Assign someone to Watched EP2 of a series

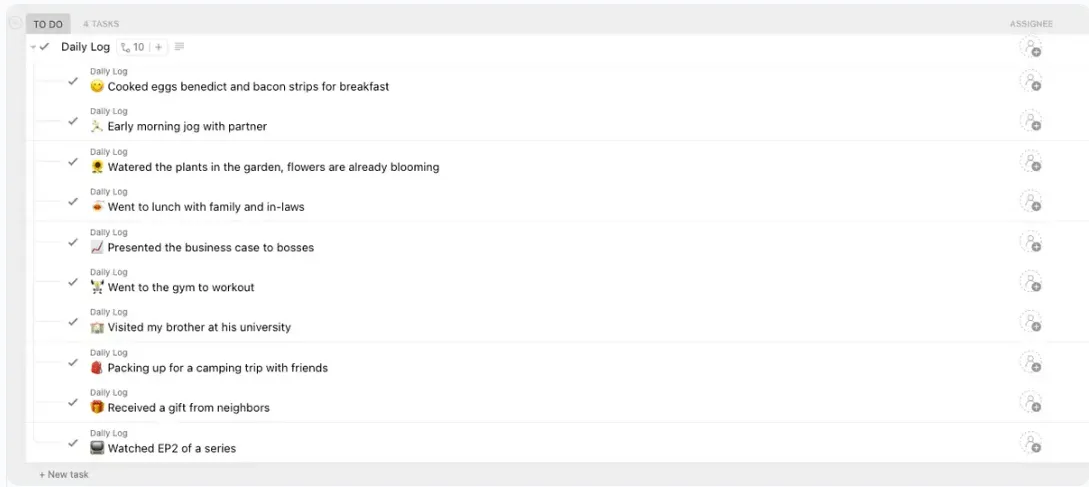coord(1031,443)
